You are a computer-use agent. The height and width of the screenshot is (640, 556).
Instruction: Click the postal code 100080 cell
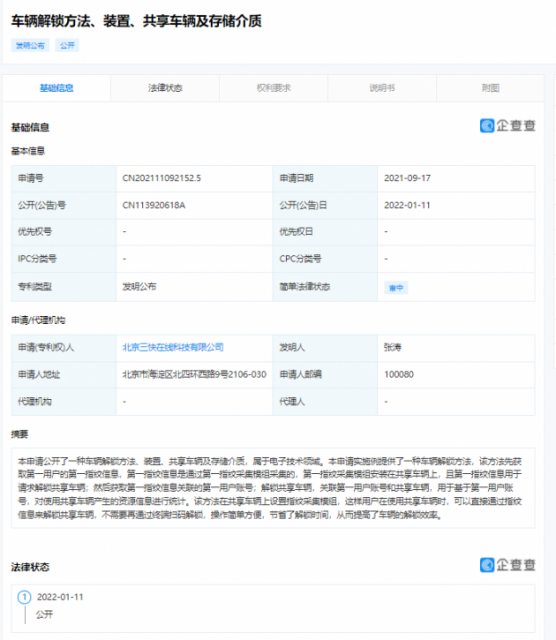click(x=456, y=374)
